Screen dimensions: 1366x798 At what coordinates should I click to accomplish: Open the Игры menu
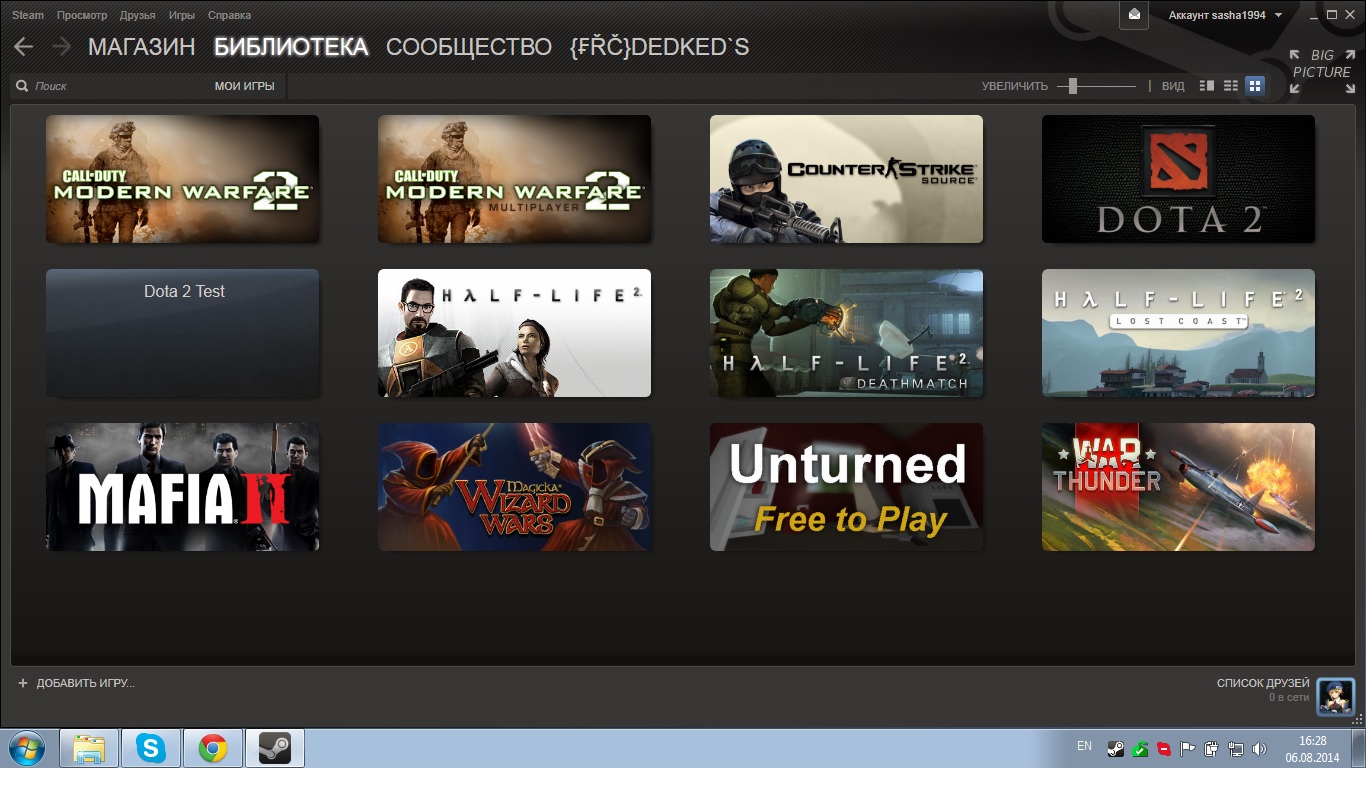pos(182,15)
